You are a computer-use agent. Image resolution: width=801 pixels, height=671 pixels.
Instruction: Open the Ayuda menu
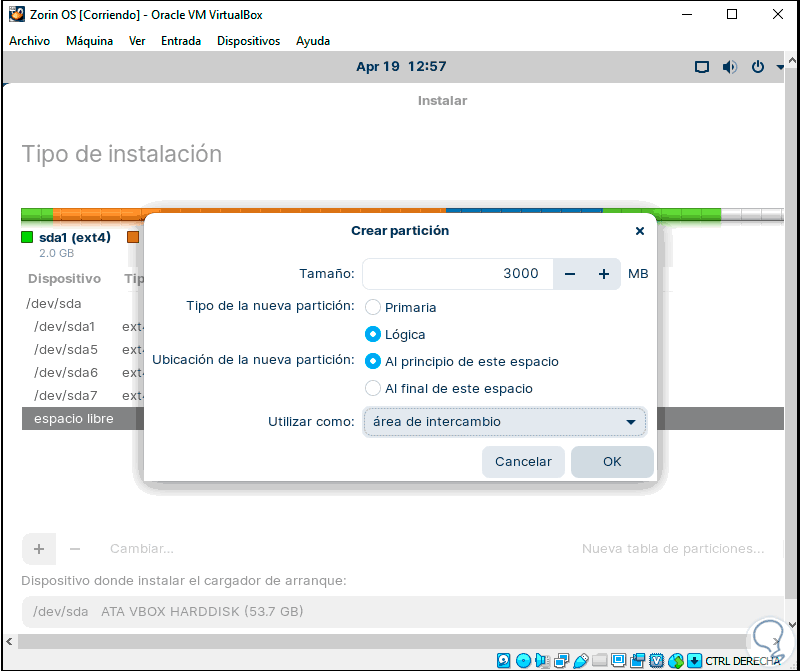pyautogui.click(x=313, y=41)
